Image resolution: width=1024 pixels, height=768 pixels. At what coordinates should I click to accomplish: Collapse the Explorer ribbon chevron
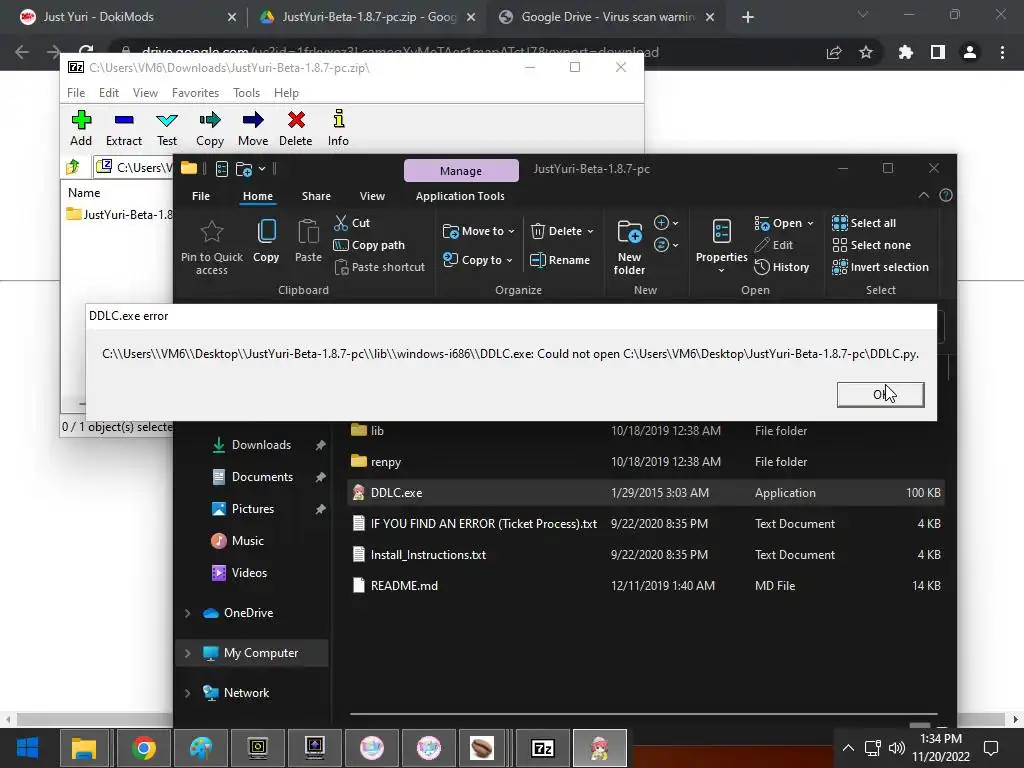tap(923, 195)
